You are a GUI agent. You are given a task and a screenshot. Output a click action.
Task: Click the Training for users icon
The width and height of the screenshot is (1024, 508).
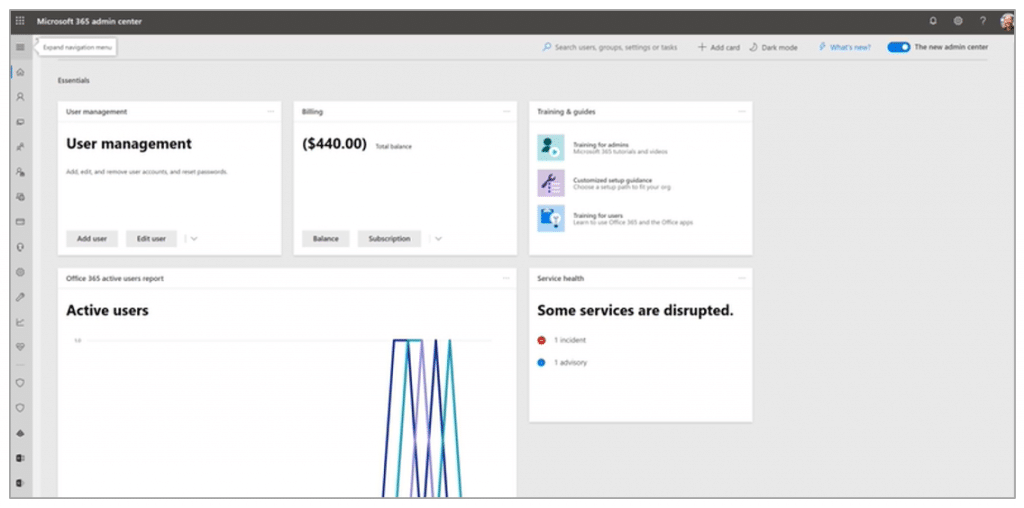click(x=551, y=218)
